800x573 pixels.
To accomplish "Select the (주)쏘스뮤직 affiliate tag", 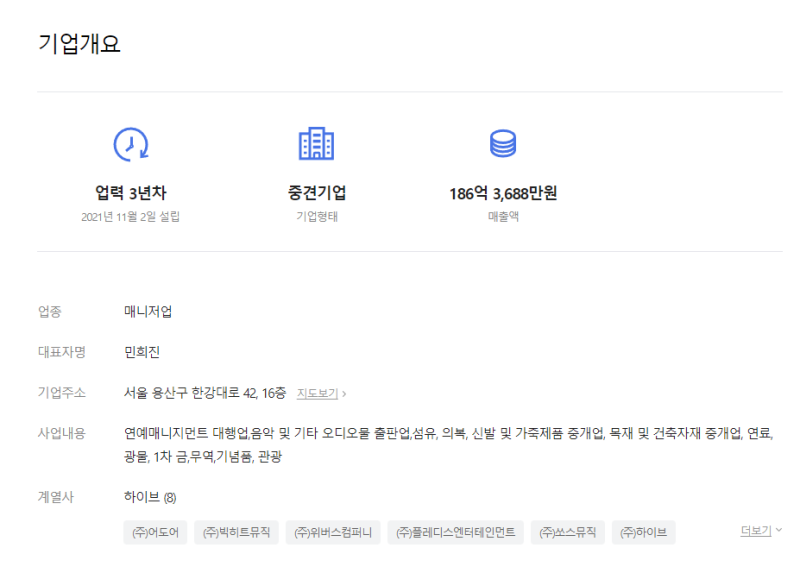I will point(567,532).
